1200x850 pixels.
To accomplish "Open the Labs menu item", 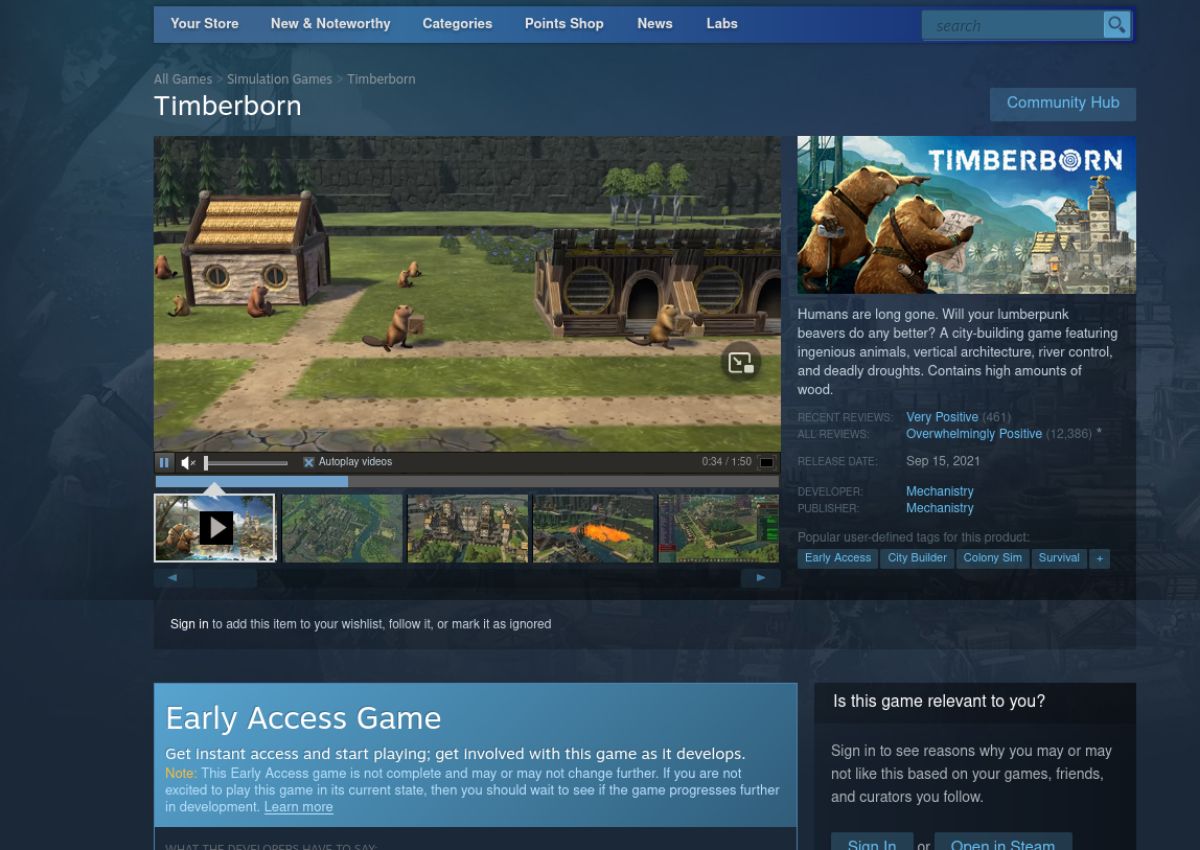I will 721,23.
